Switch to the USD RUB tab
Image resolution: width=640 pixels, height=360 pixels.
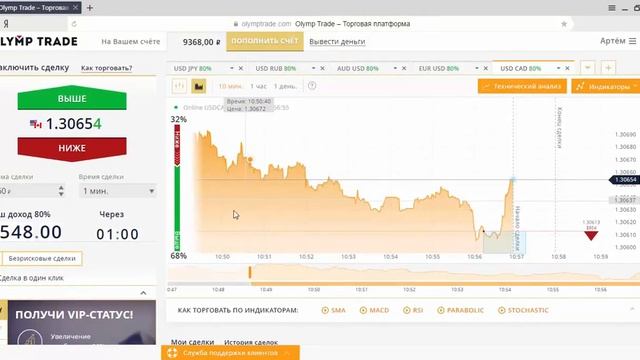click(x=276, y=69)
